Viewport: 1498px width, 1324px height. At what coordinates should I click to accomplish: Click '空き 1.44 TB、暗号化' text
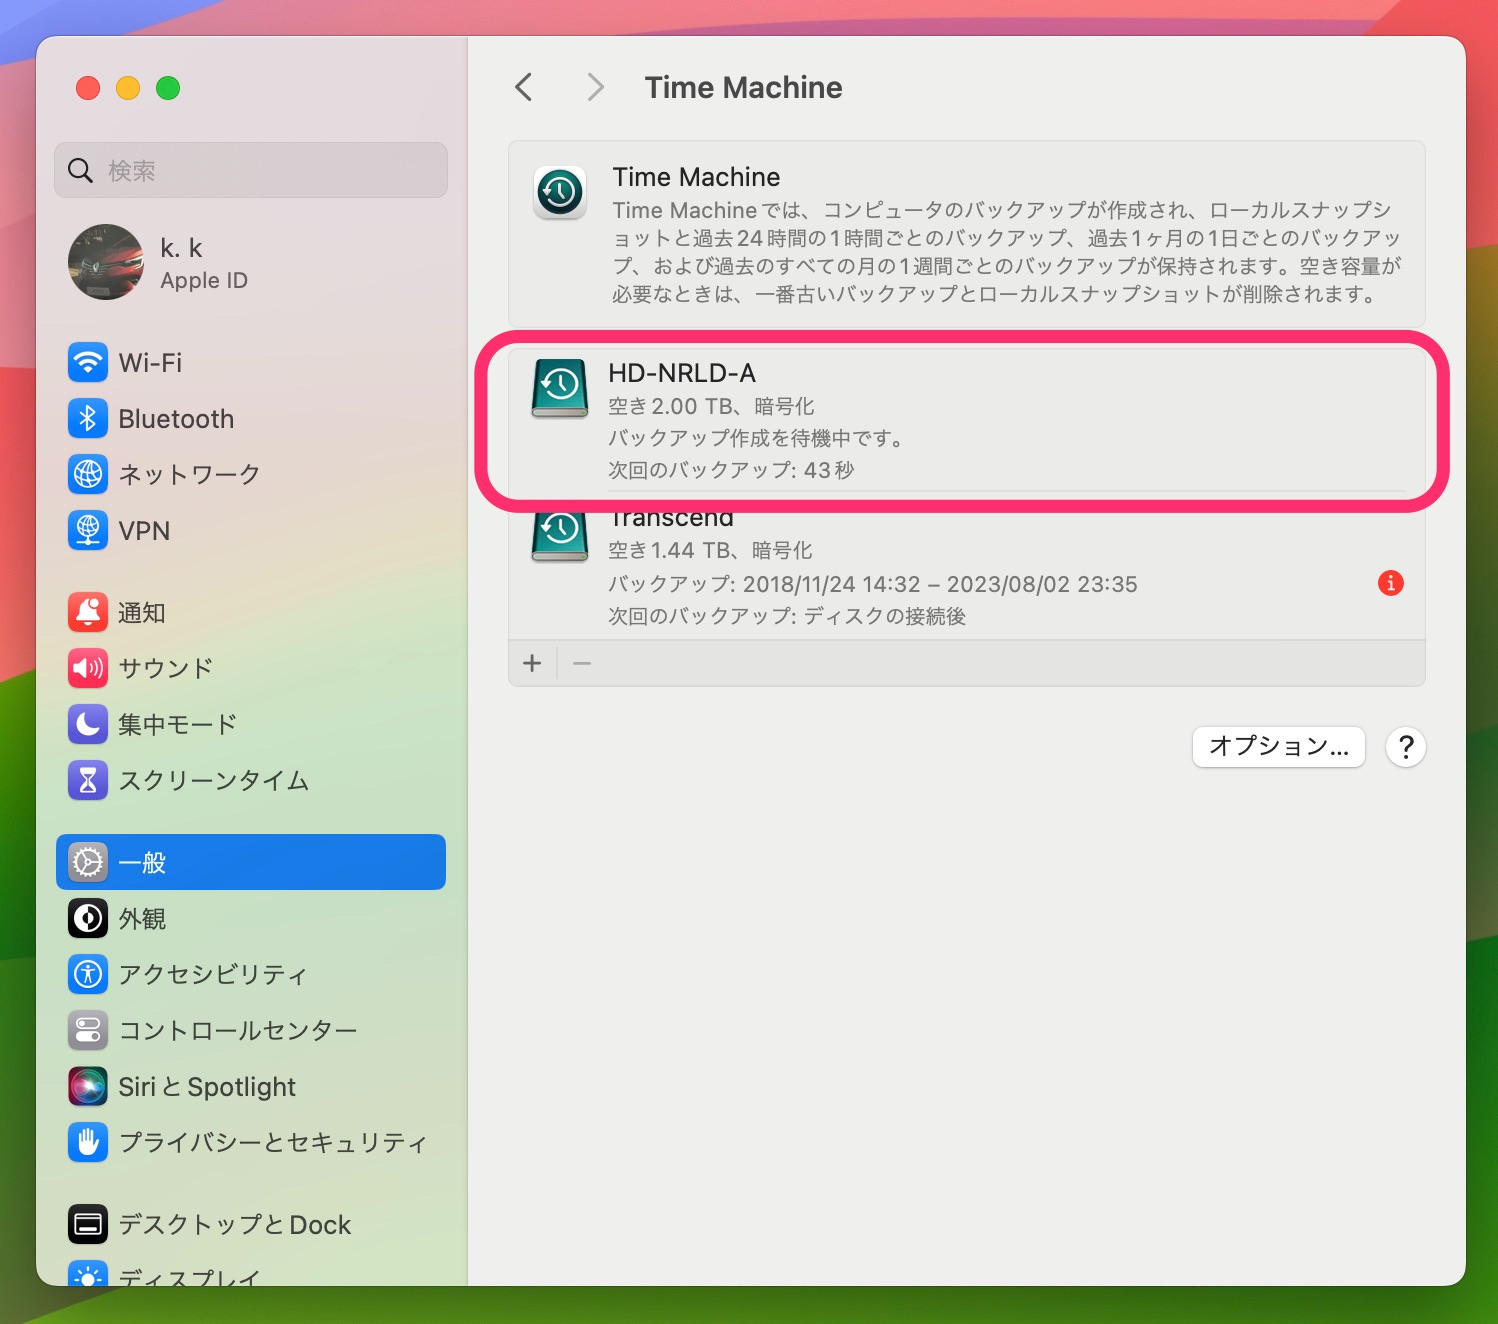coord(710,550)
